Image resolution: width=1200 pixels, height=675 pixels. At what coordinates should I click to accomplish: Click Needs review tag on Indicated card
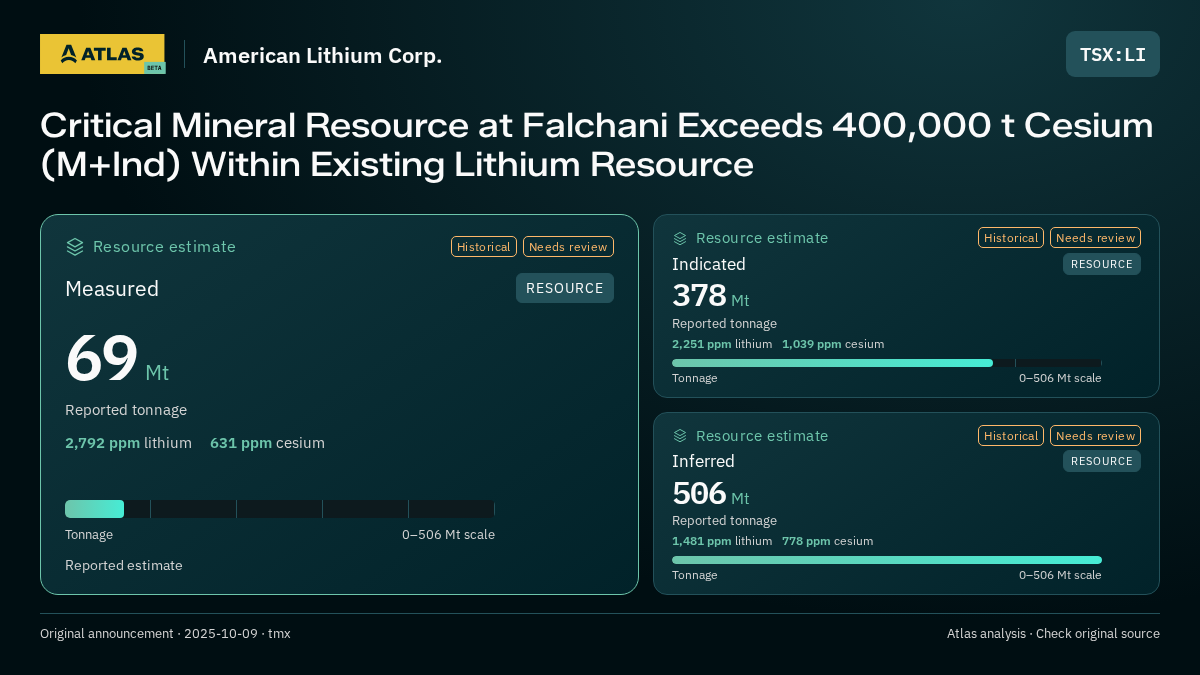pyautogui.click(x=1095, y=238)
